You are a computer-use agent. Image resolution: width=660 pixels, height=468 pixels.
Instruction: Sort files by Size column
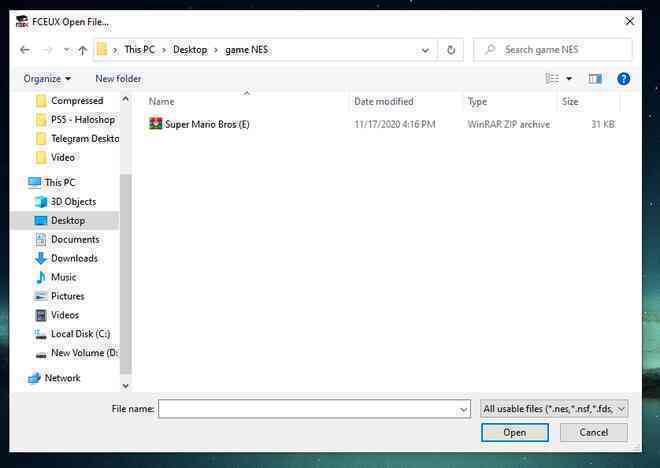click(570, 101)
